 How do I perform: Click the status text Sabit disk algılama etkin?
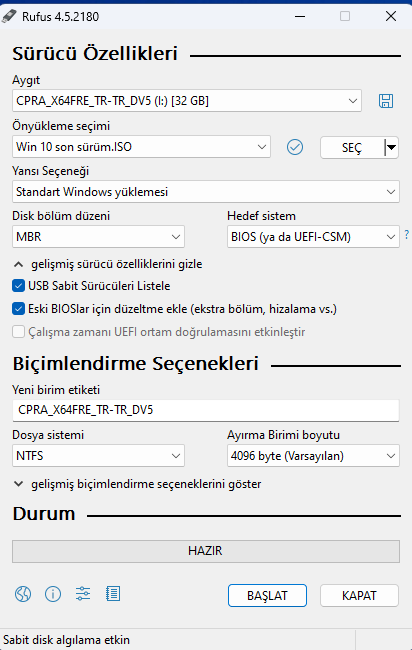pos(67,640)
